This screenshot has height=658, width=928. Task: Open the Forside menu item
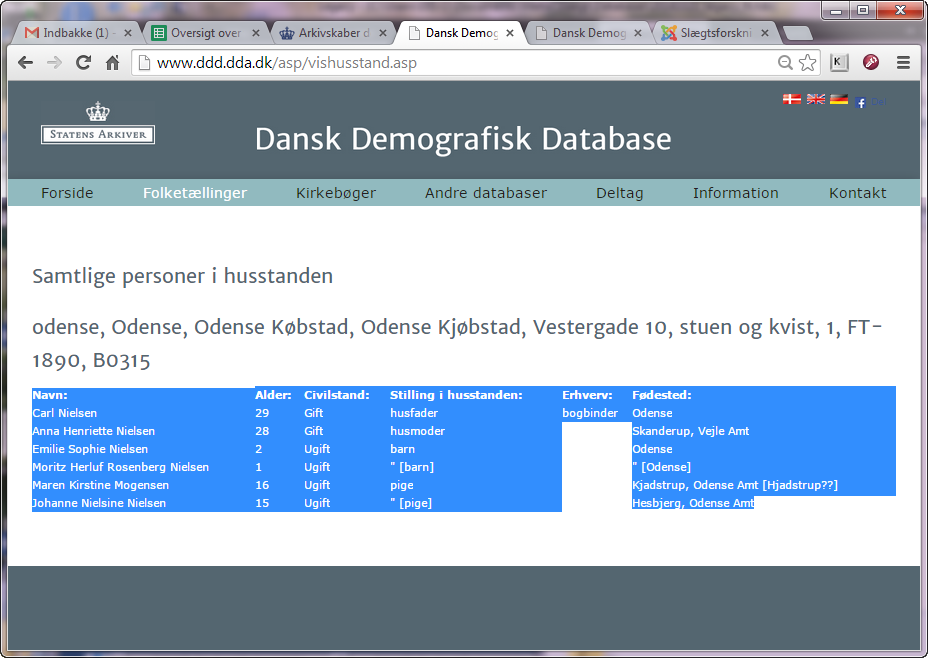67,193
